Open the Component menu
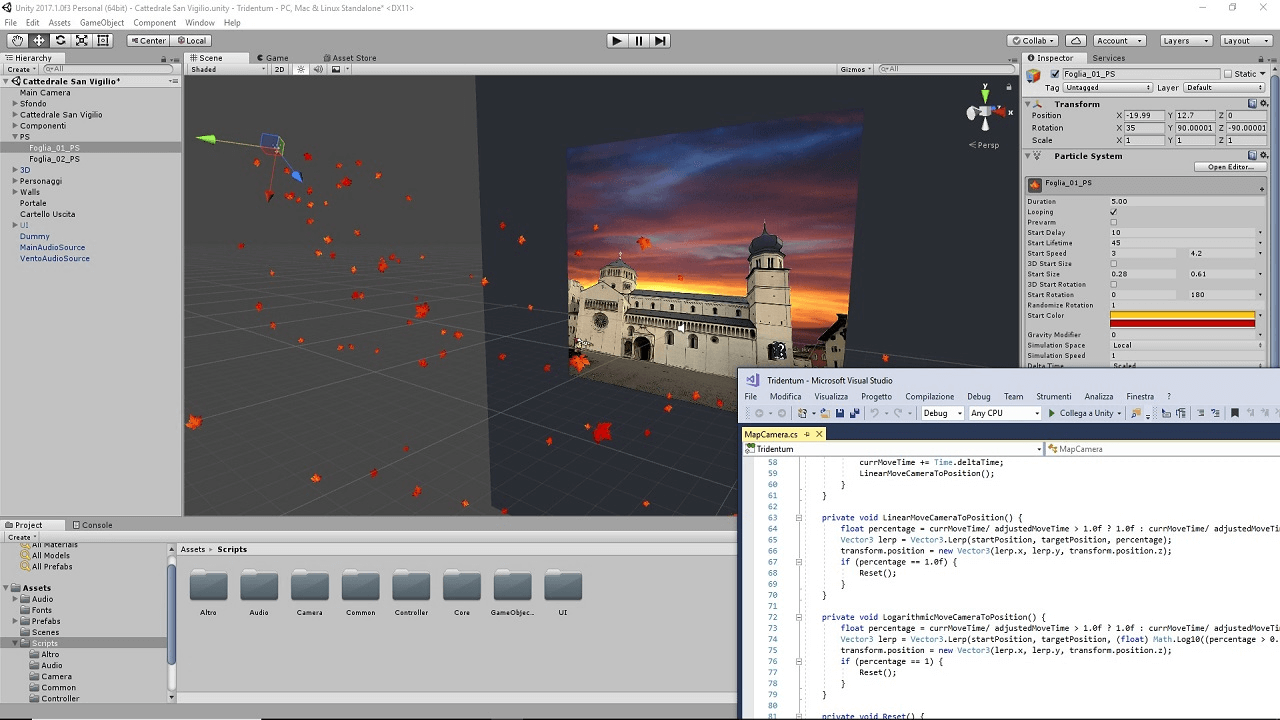The height and width of the screenshot is (720, 1280). 154,23
